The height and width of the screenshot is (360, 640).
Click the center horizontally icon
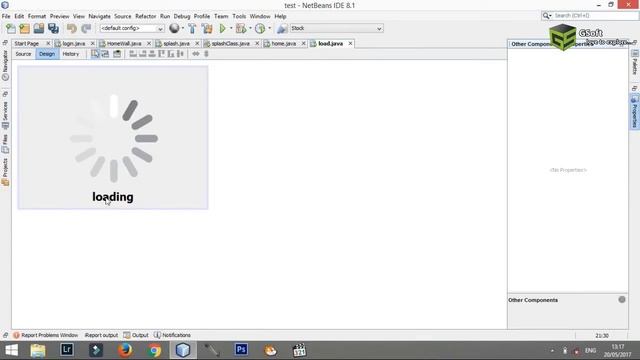[x=152, y=54]
